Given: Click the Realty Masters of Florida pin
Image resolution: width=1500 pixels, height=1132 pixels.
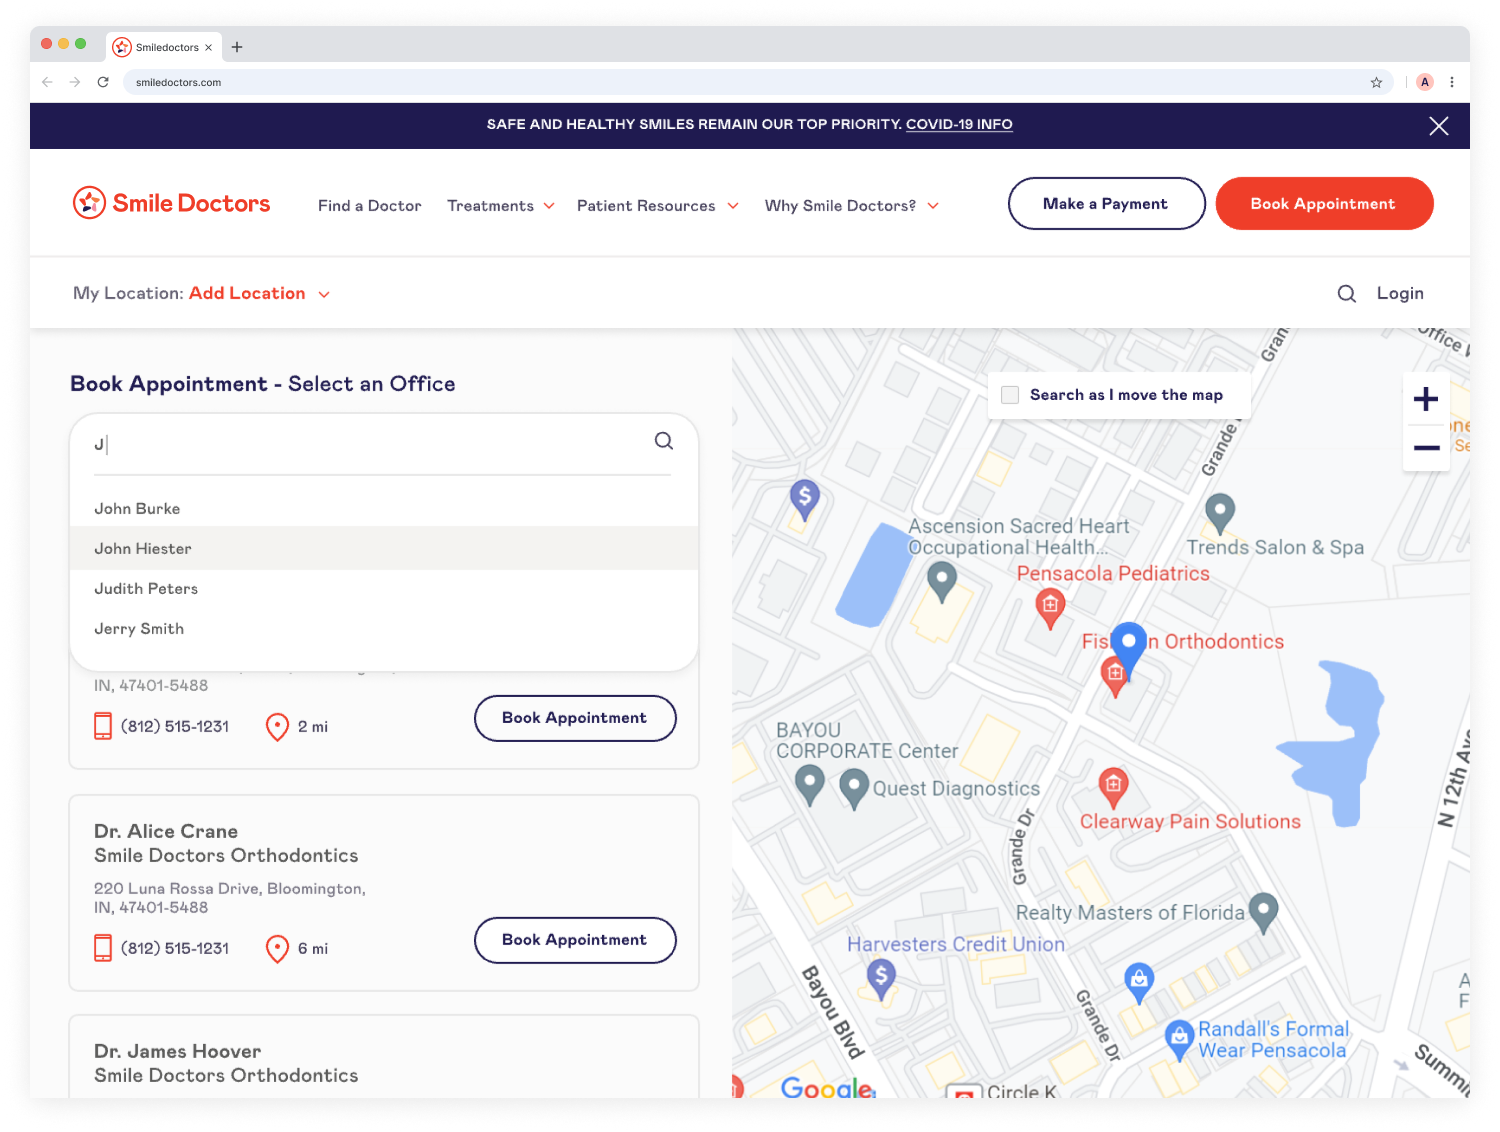Looking at the screenshot, I should (1264, 913).
